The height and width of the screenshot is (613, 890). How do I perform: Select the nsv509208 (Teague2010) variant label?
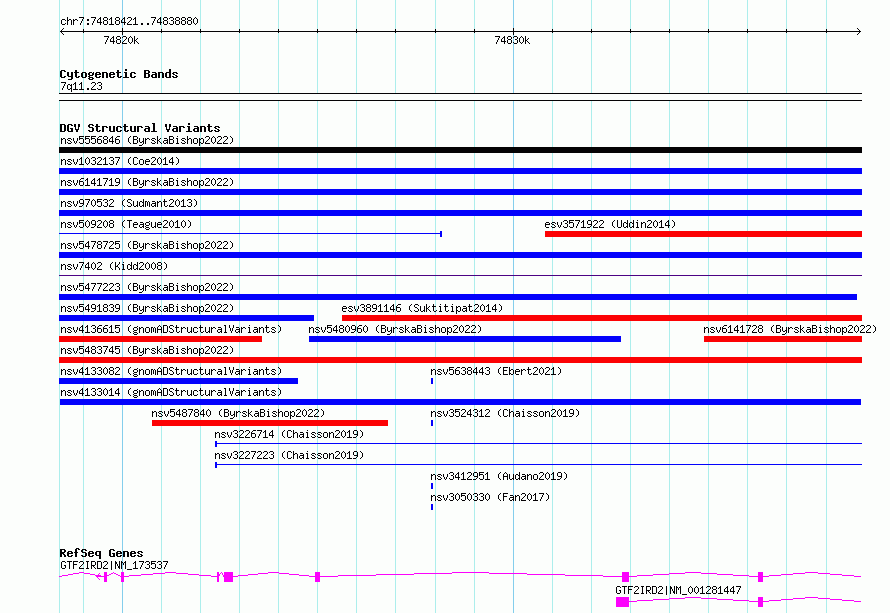(126, 224)
